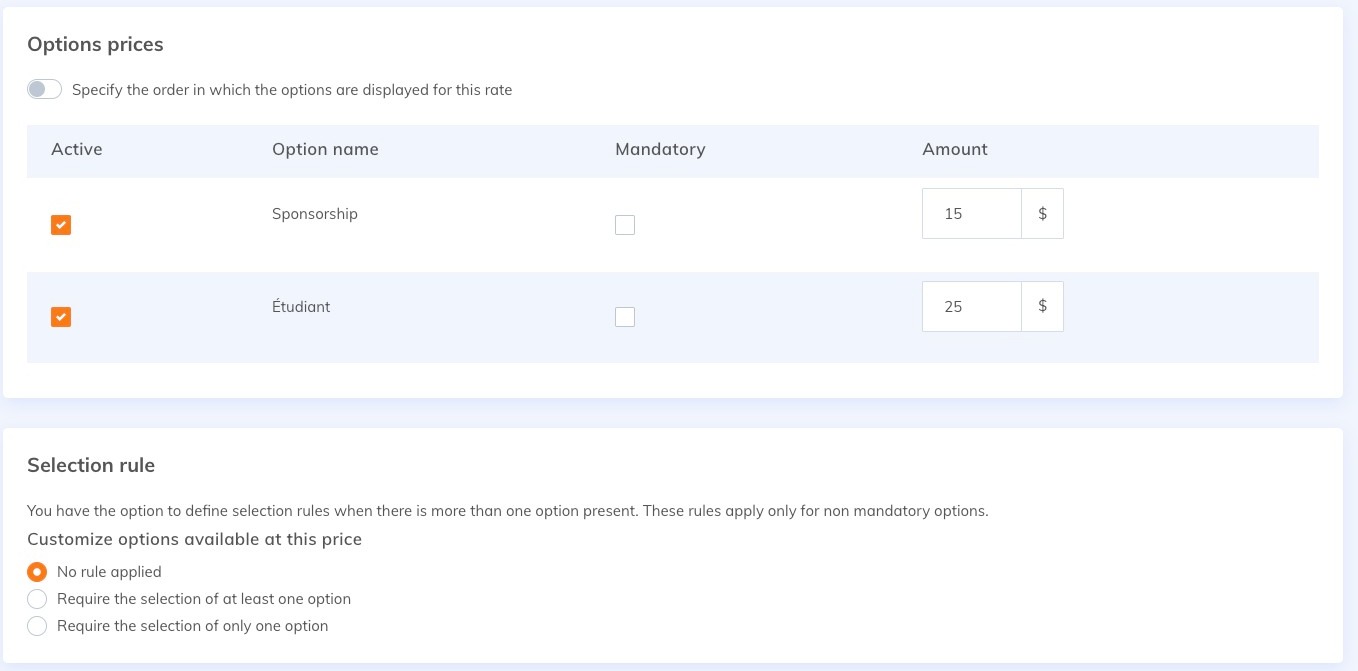This screenshot has height=671, width=1358.
Task: Choose "Require the selection of at least one option"
Action: (37, 599)
